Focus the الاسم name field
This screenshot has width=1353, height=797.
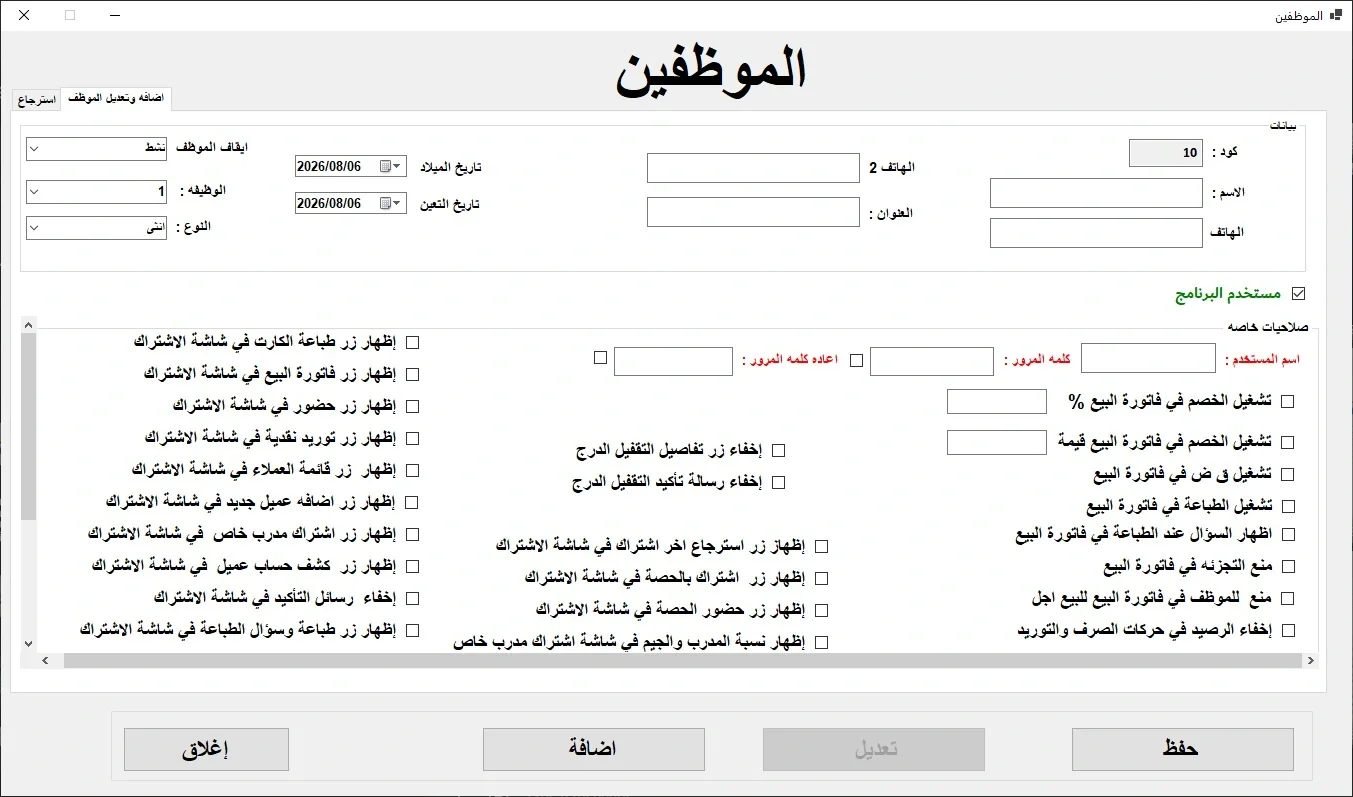click(x=1096, y=194)
